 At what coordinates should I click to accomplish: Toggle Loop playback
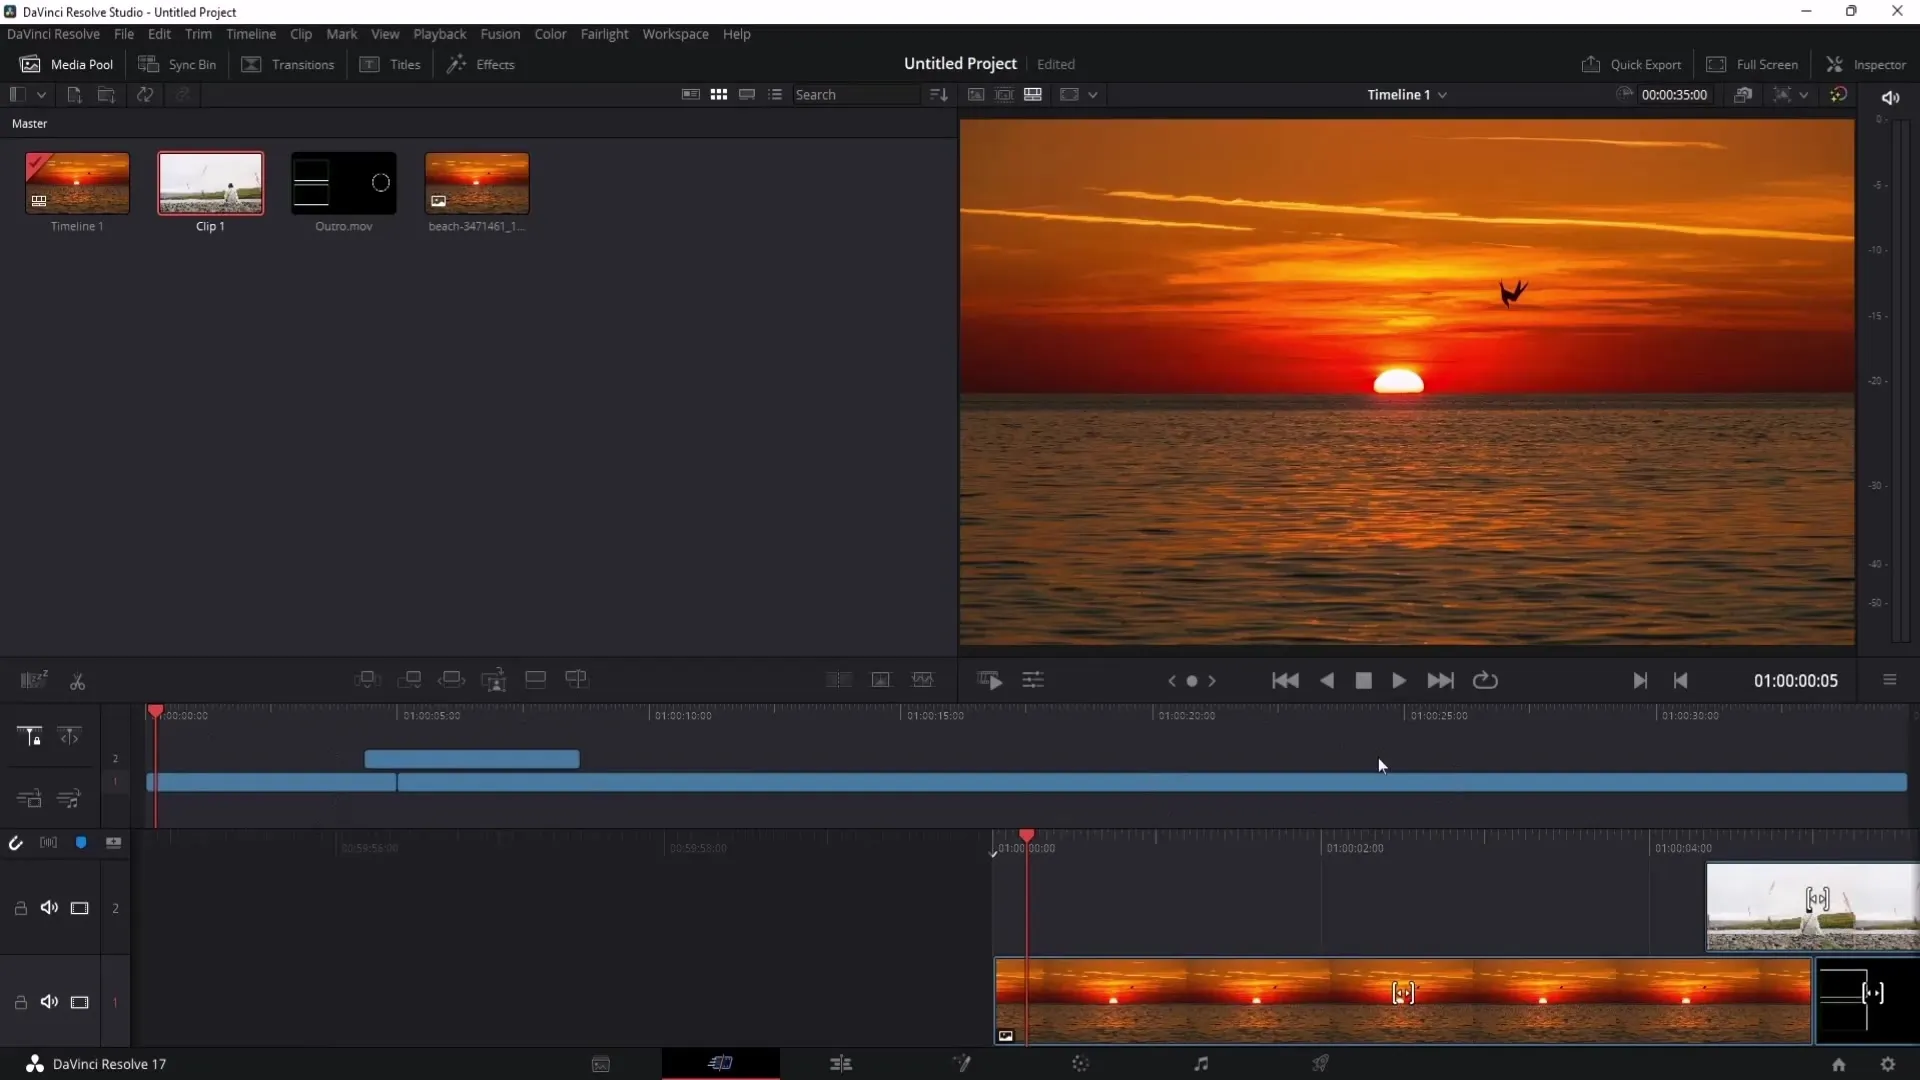1485,681
